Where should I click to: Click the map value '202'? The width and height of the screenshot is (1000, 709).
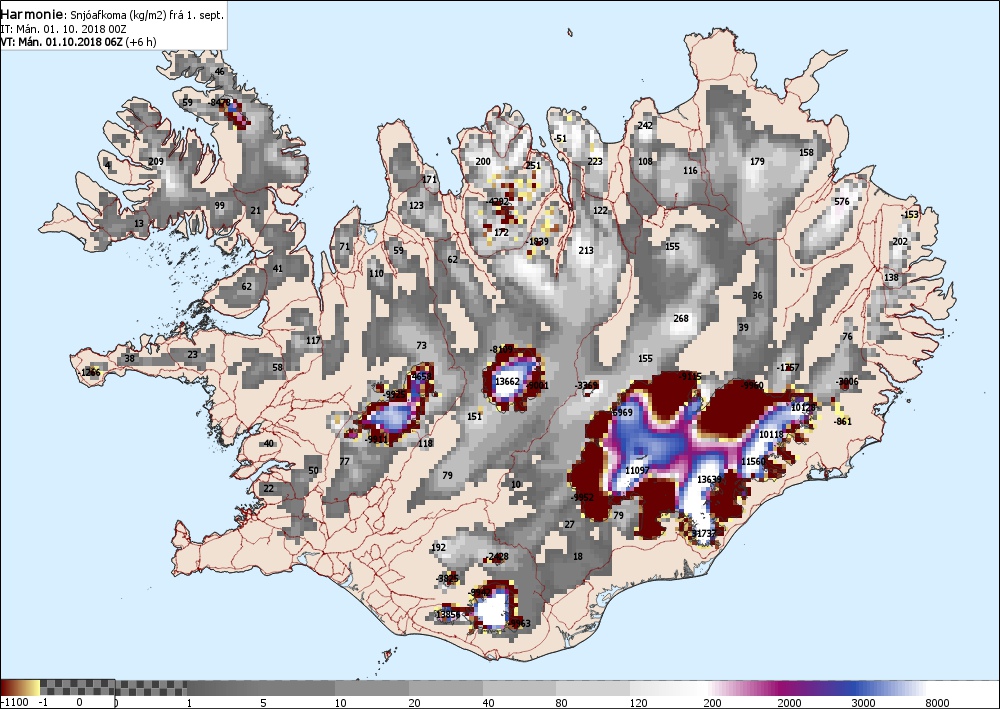[x=900, y=242]
